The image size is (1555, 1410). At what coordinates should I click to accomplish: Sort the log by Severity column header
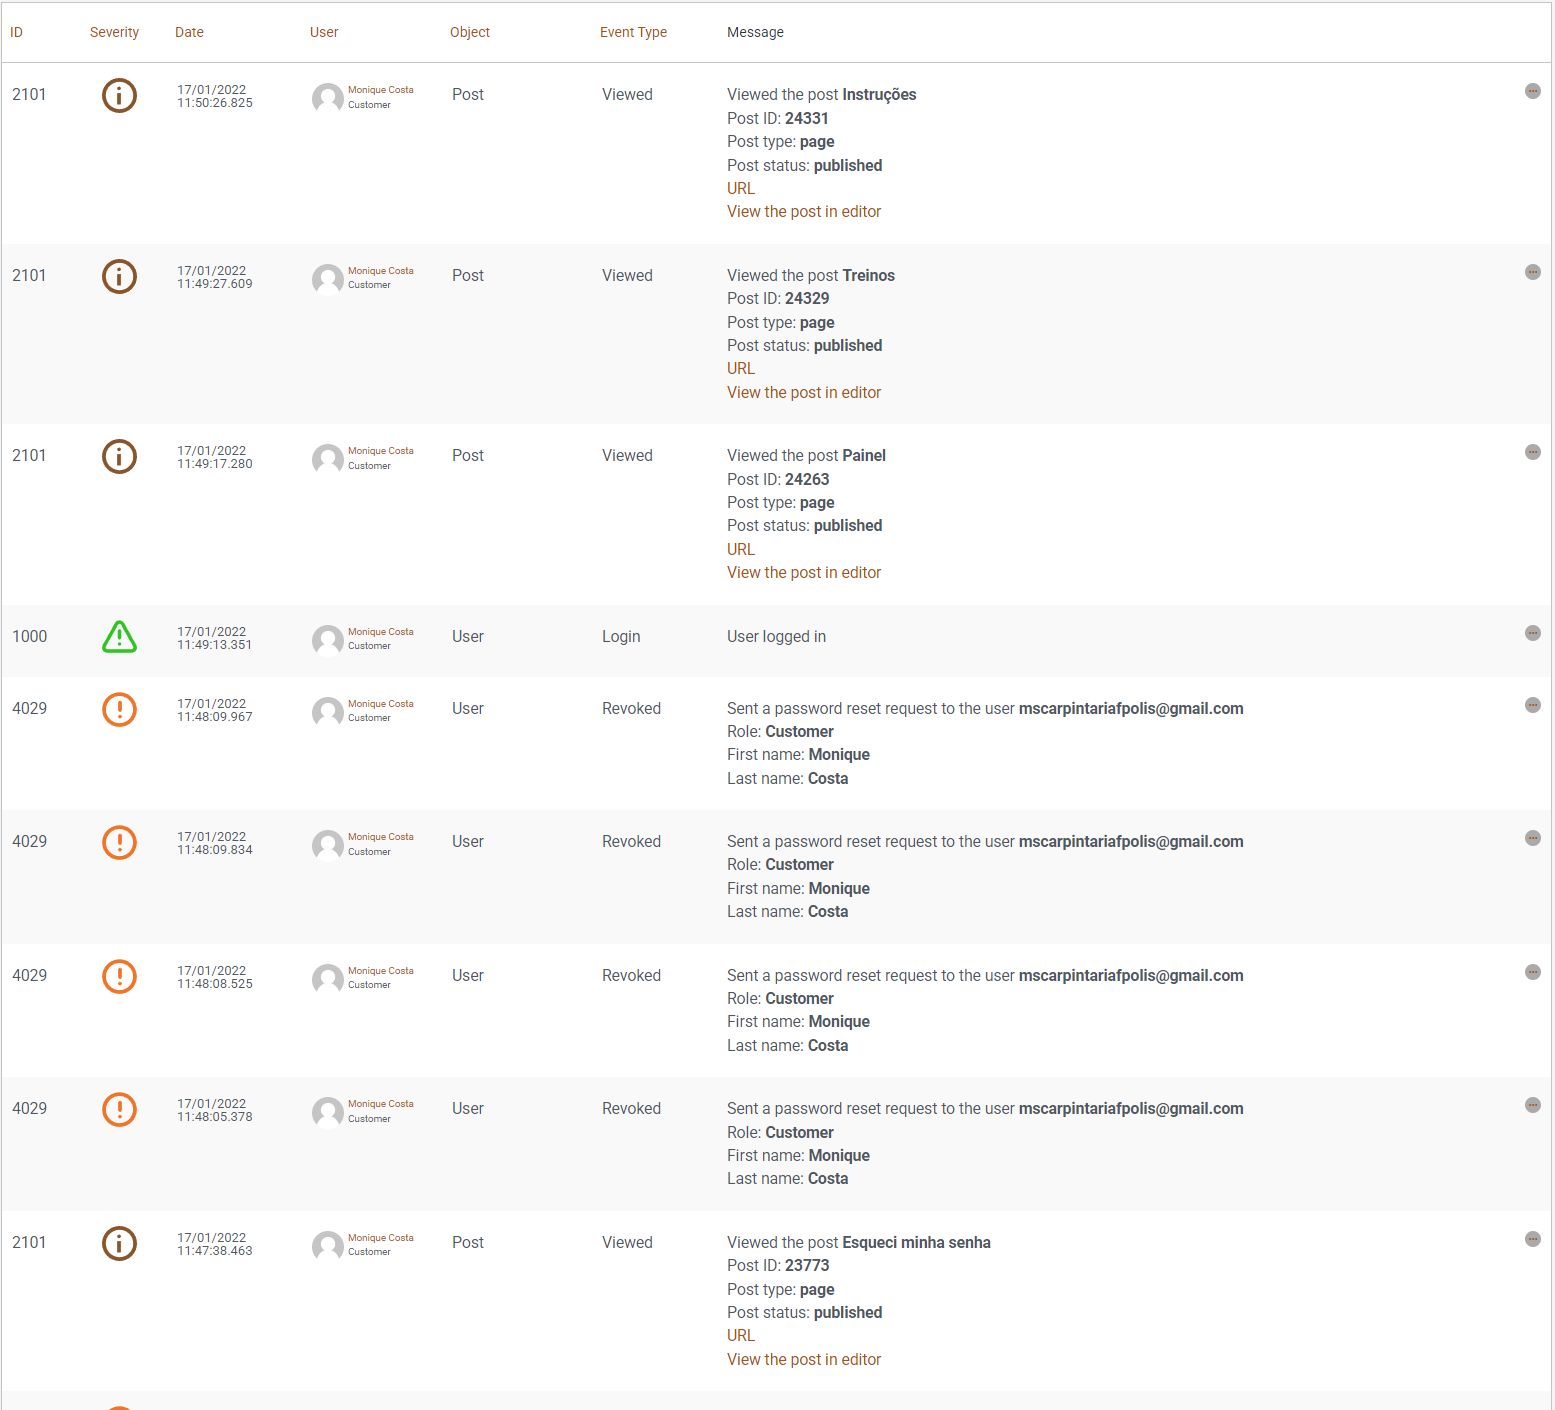tap(114, 32)
